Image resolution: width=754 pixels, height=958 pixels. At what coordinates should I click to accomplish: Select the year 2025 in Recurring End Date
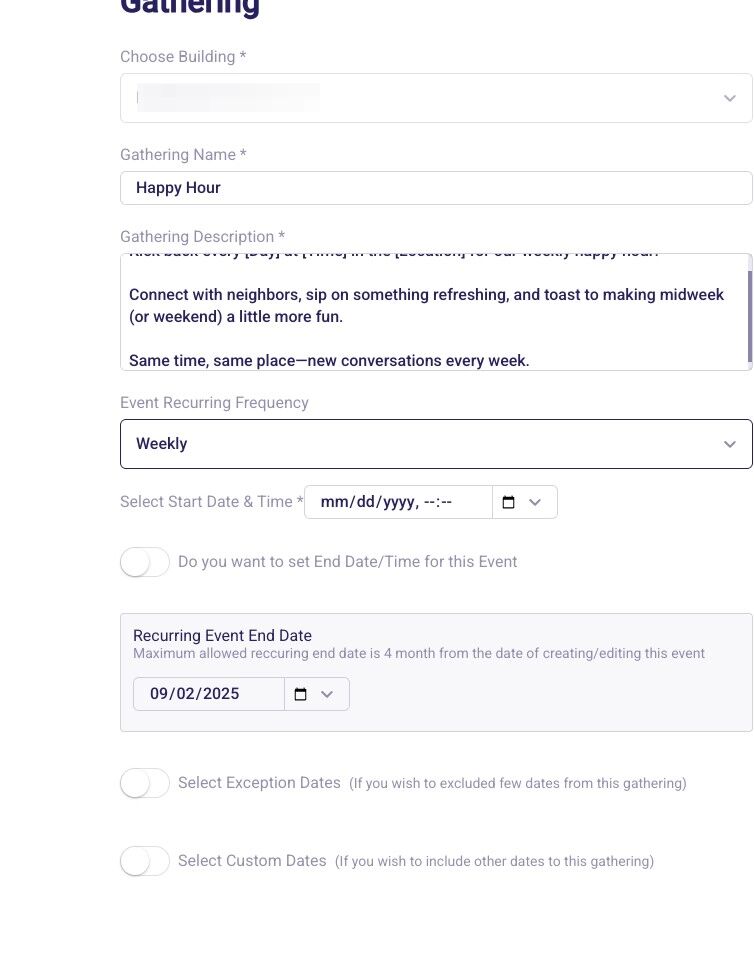221,694
